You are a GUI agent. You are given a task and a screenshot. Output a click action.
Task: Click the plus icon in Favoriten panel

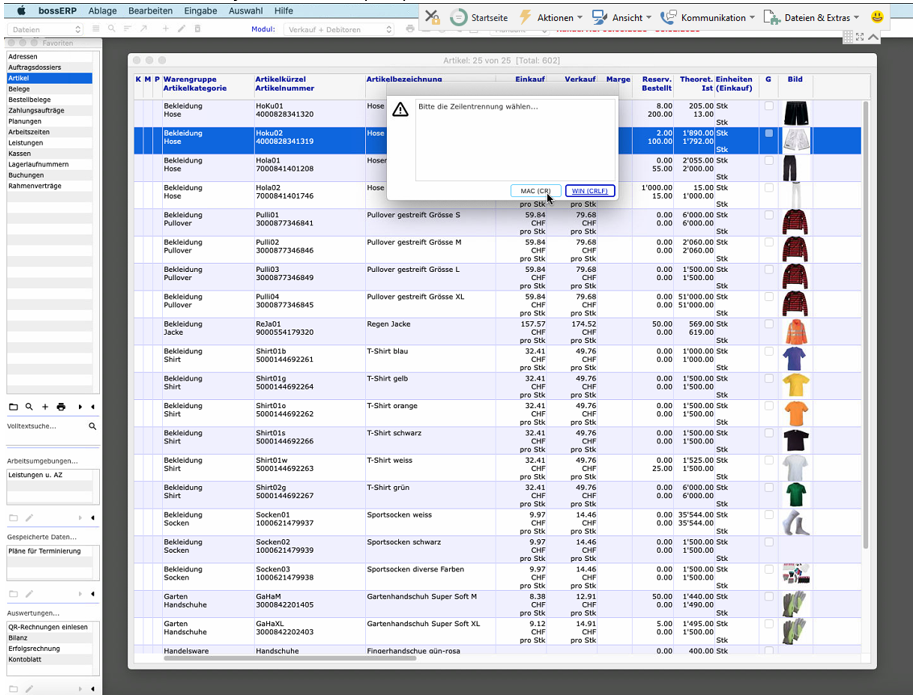45,407
